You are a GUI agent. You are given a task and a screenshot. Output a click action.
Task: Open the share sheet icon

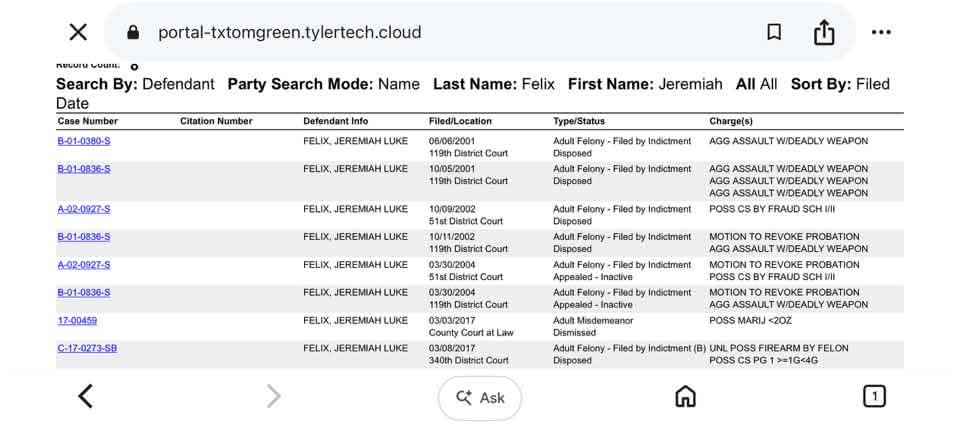point(824,32)
